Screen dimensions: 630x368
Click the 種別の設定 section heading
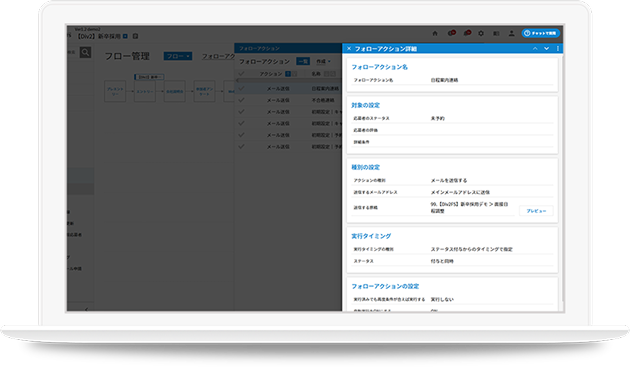pos(365,167)
